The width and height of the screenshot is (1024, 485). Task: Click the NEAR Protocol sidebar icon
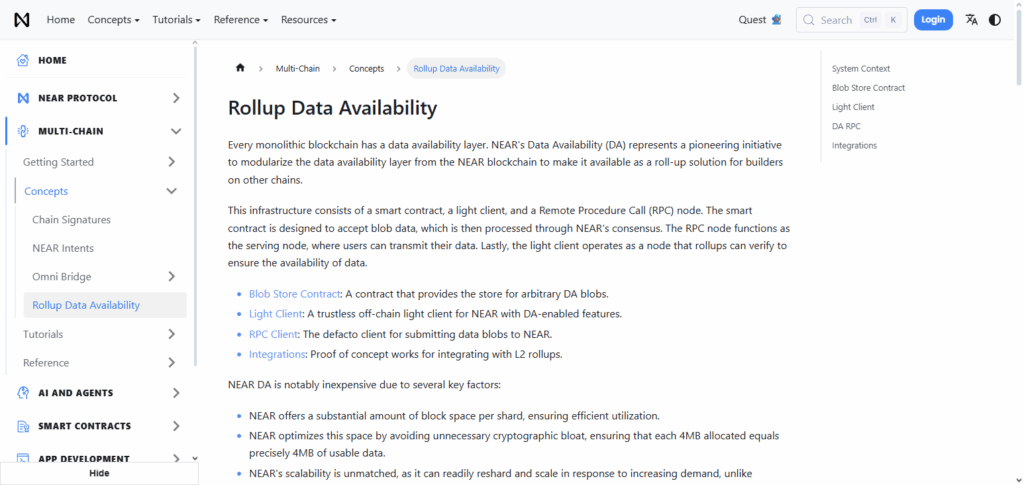[x=23, y=98]
